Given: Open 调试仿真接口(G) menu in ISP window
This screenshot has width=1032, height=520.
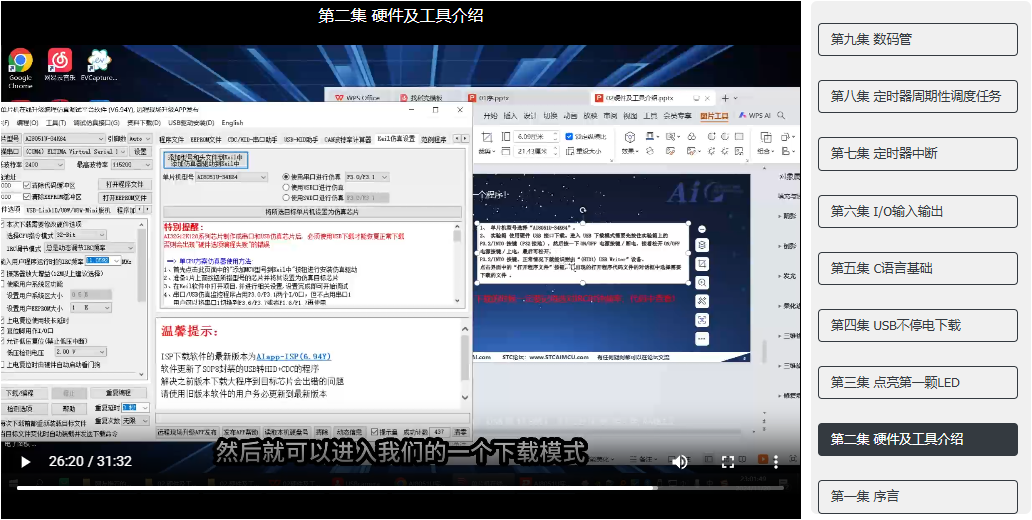Looking at the screenshot, I should coord(96,122).
